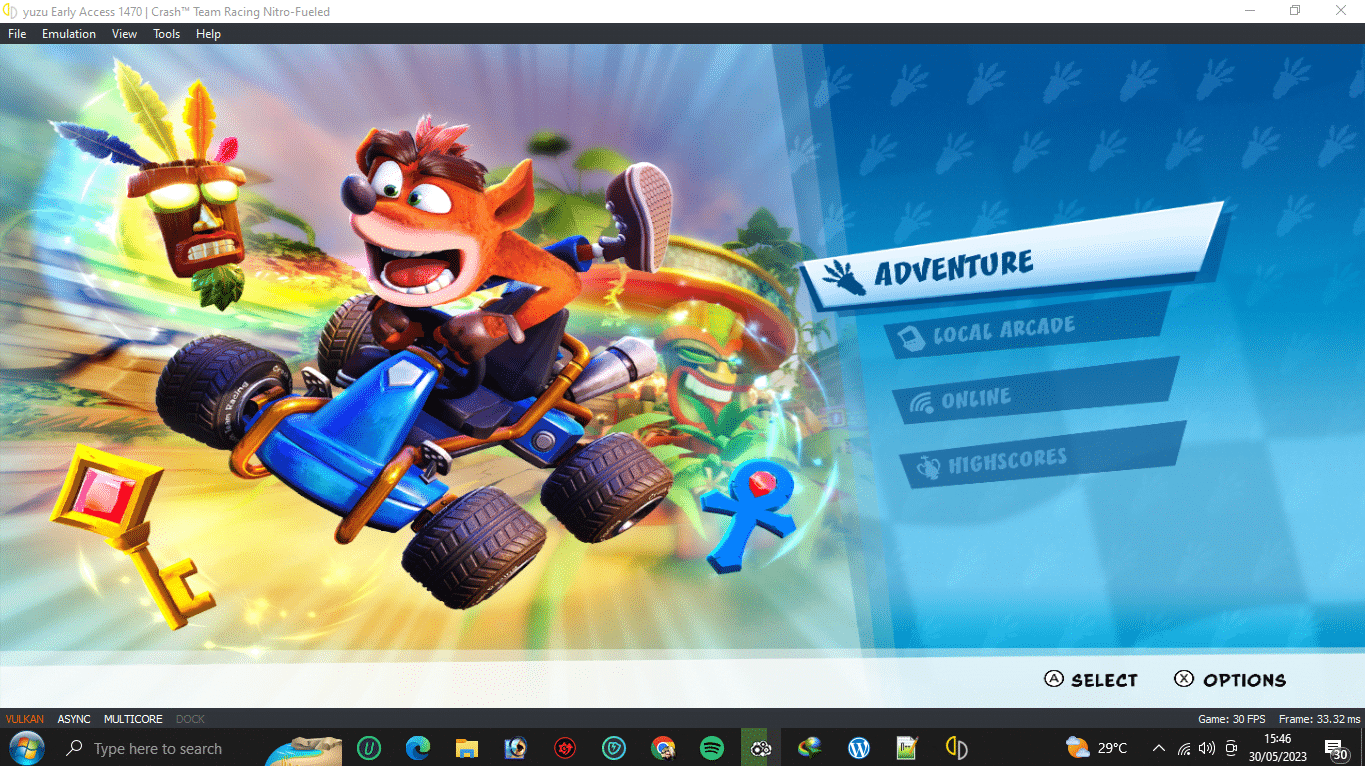Toggle the DOCK mode status button
This screenshot has width=1365, height=766.
point(190,719)
